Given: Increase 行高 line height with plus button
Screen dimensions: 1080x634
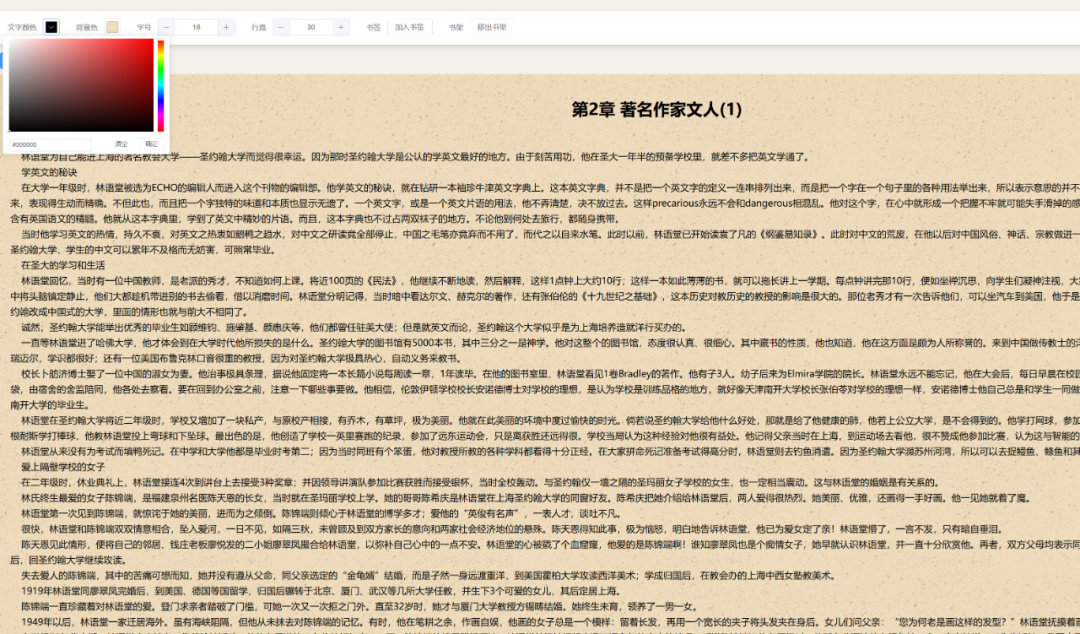Looking at the screenshot, I should pyautogui.click(x=340, y=27).
